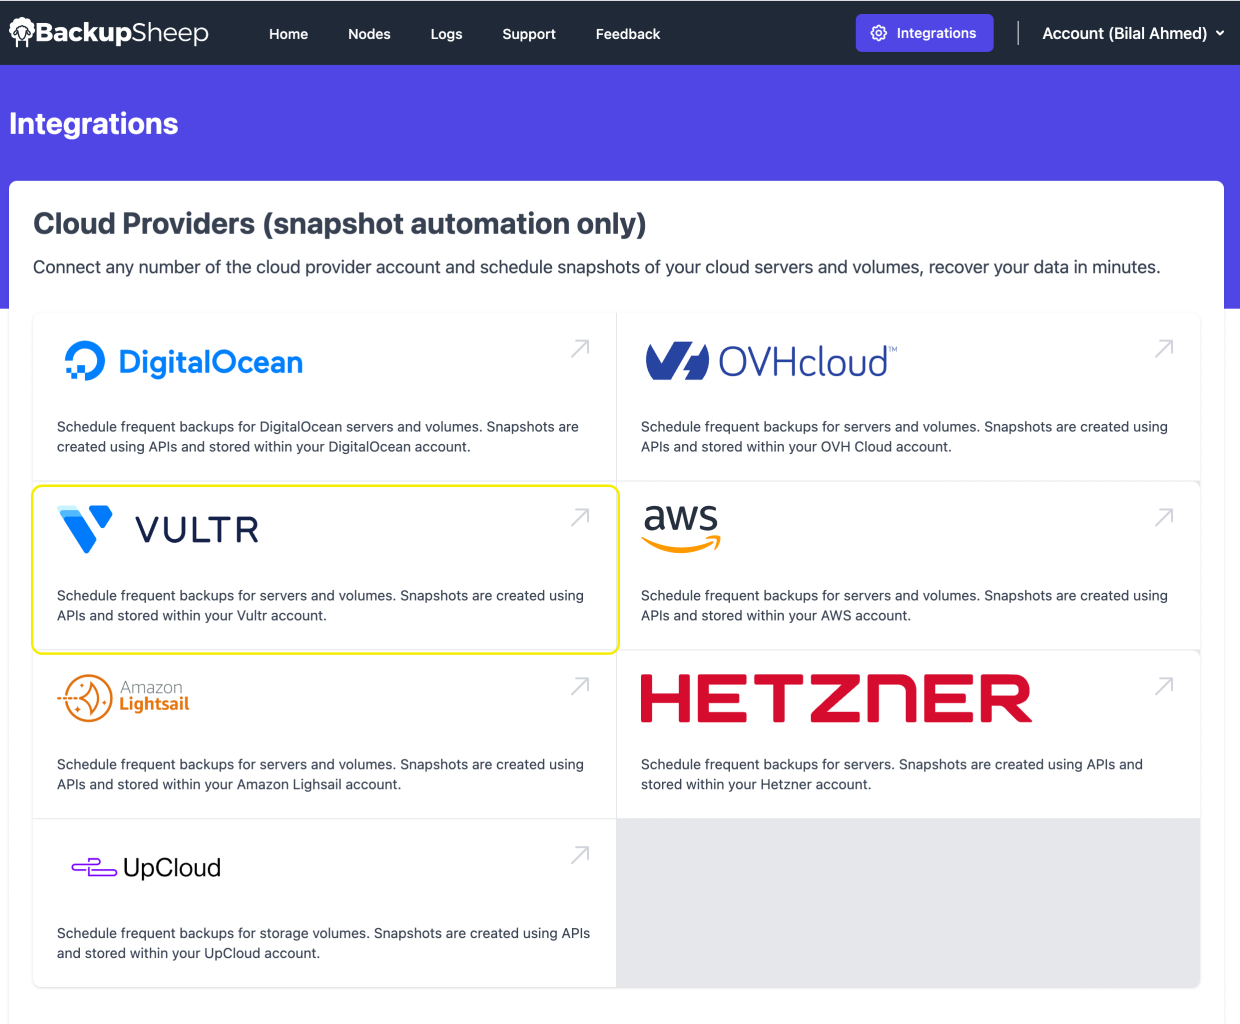The image size is (1240, 1024).
Task: Select the Amazon Lighsail account description
Action: click(x=320, y=775)
